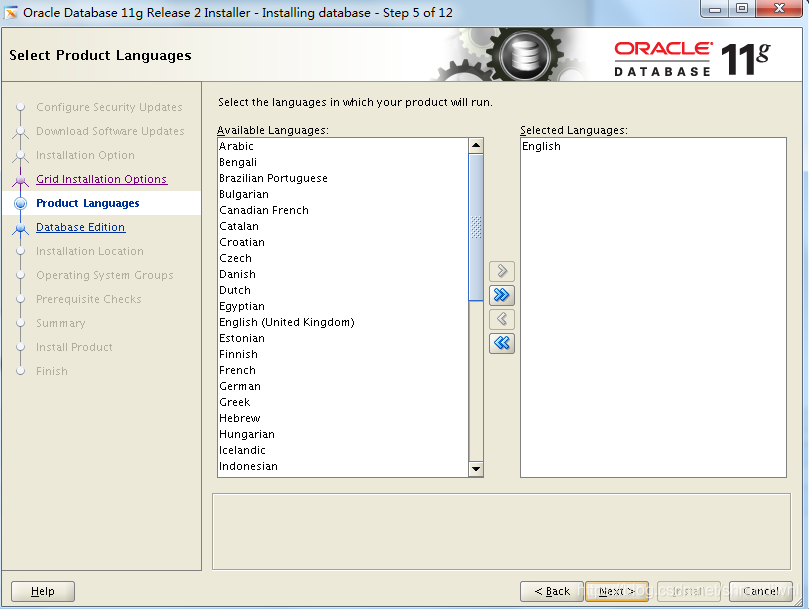Click the single left arrow remove button
This screenshot has height=609, width=809.
click(x=502, y=319)
